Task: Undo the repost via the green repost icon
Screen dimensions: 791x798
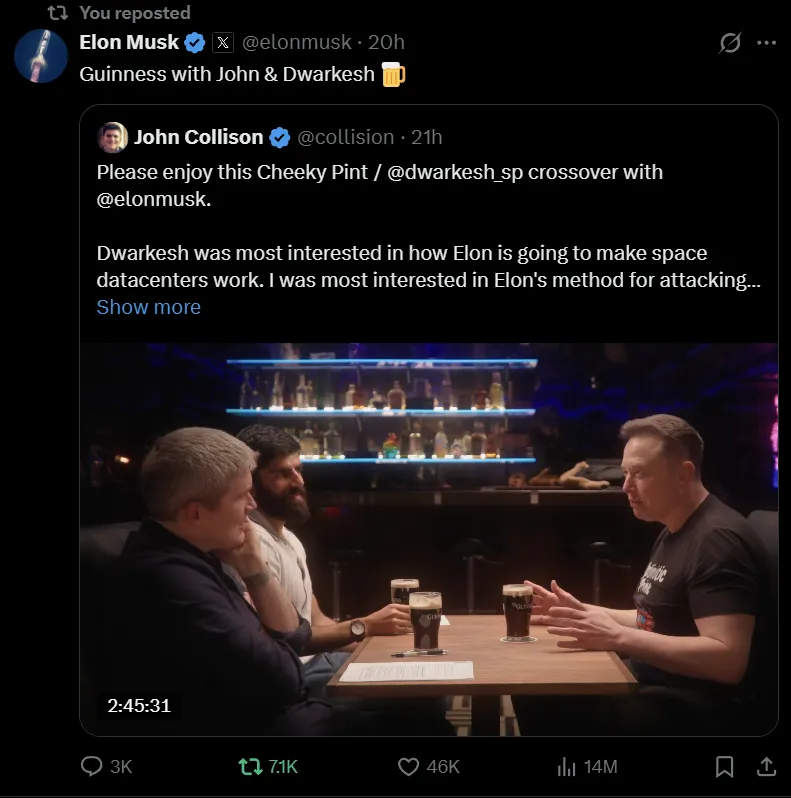Action: click(250, 766)
